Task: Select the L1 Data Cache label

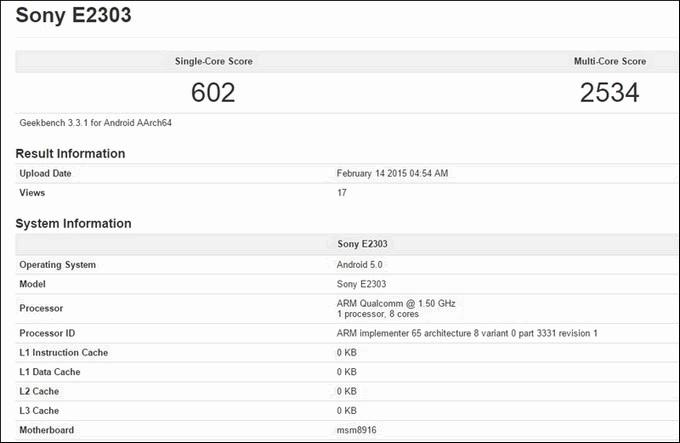Action: tap(50, 372)
